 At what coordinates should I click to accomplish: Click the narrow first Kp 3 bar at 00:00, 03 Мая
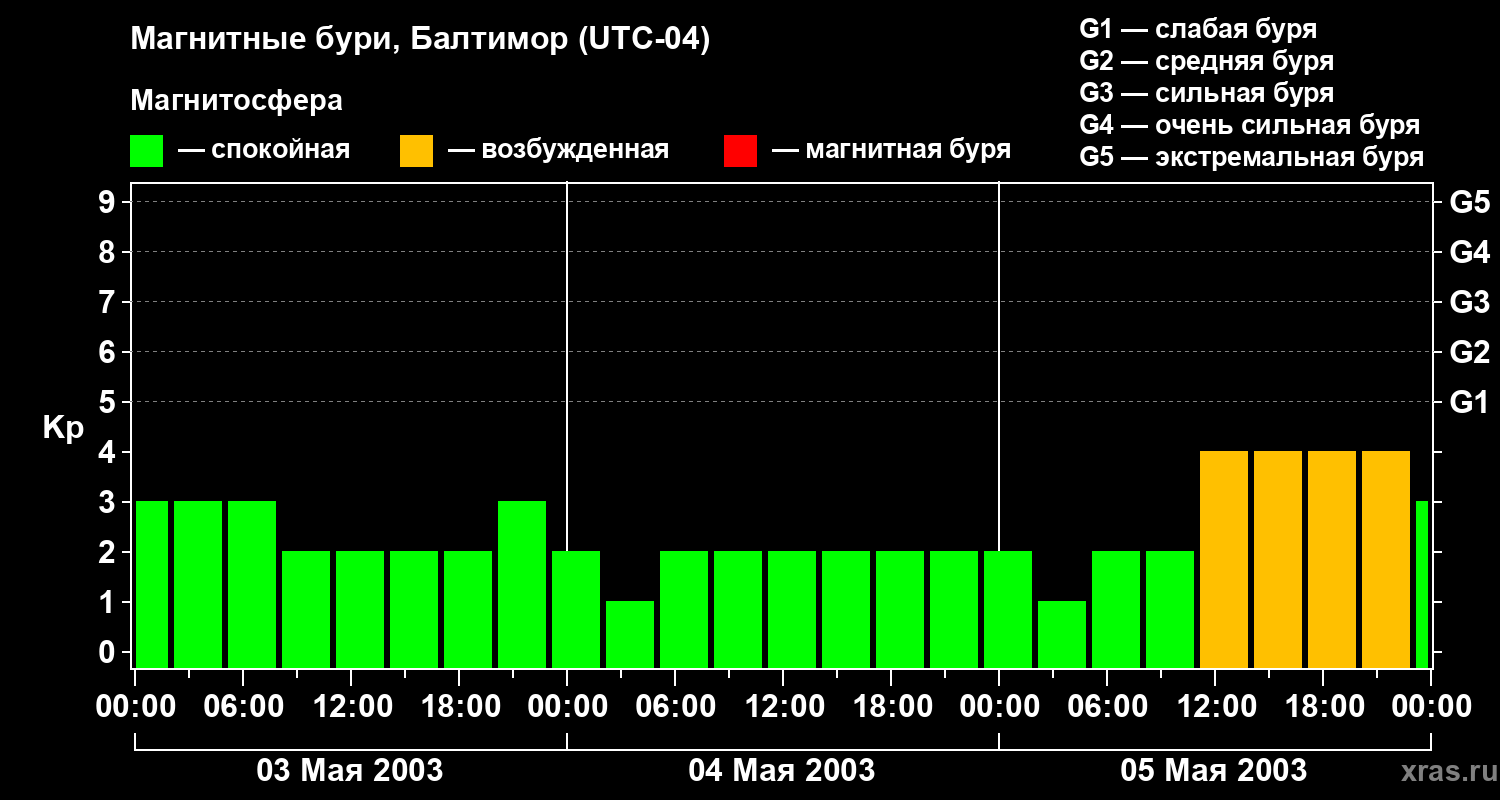152,584
